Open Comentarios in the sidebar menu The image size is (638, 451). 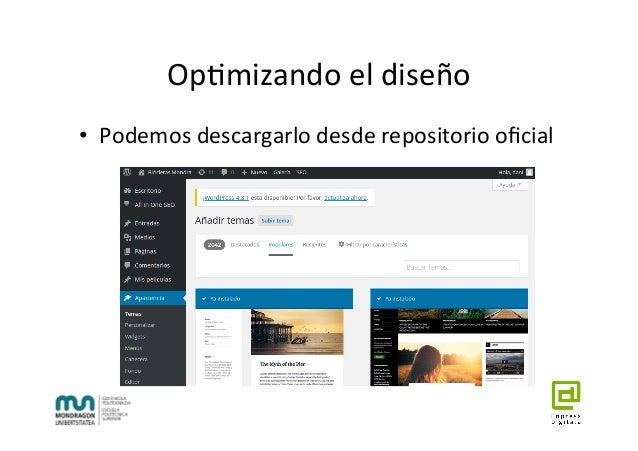[x=153, y=265]
